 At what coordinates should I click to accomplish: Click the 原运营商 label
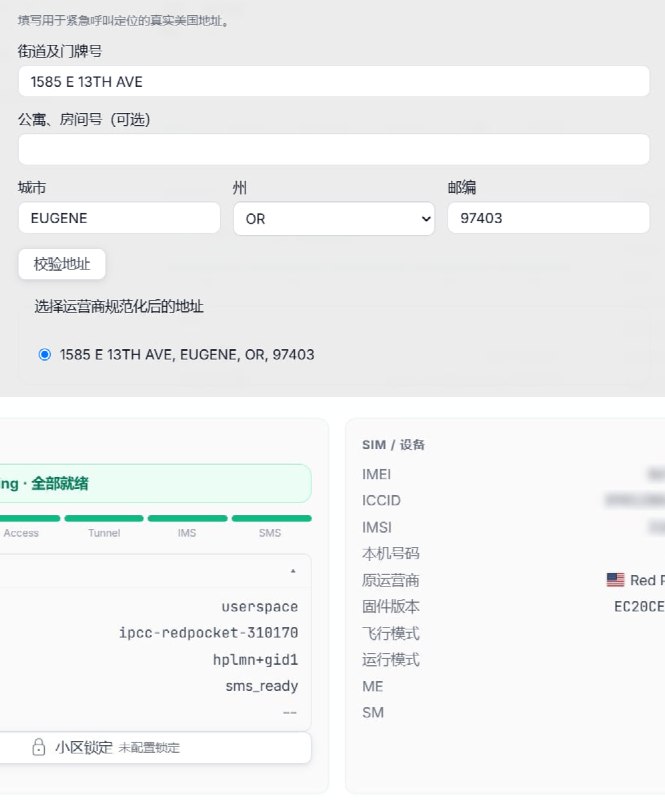pos(390,580)
